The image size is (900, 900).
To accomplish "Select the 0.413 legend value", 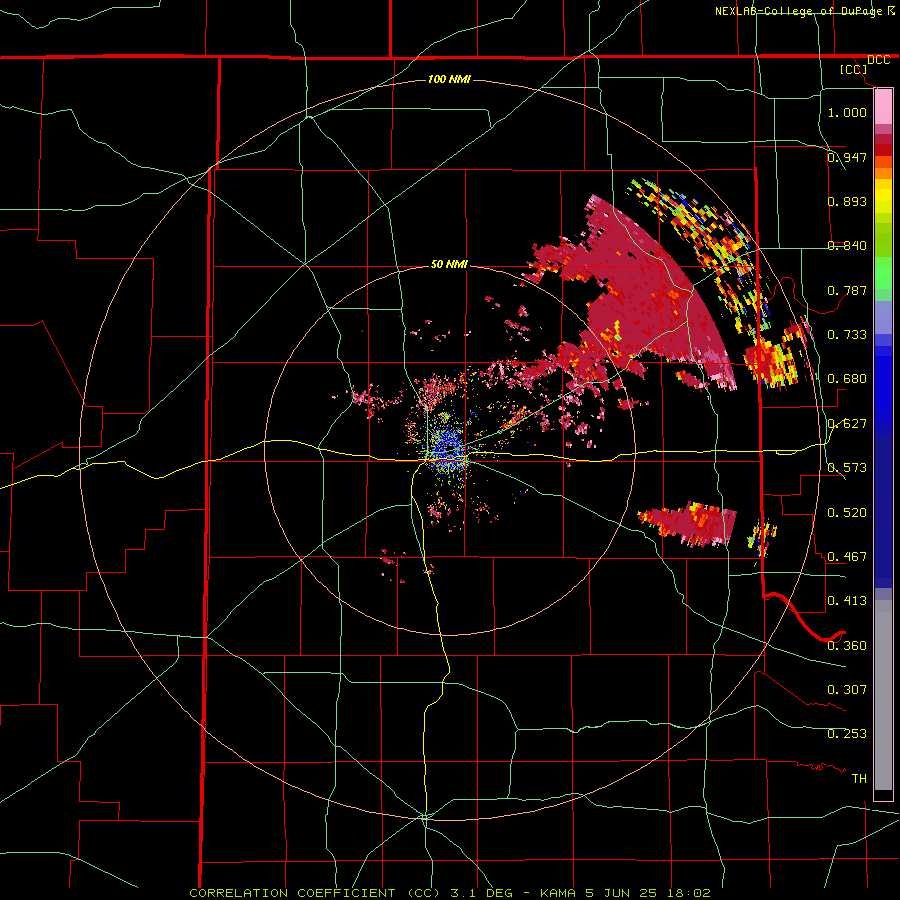I will pos(847,600).
